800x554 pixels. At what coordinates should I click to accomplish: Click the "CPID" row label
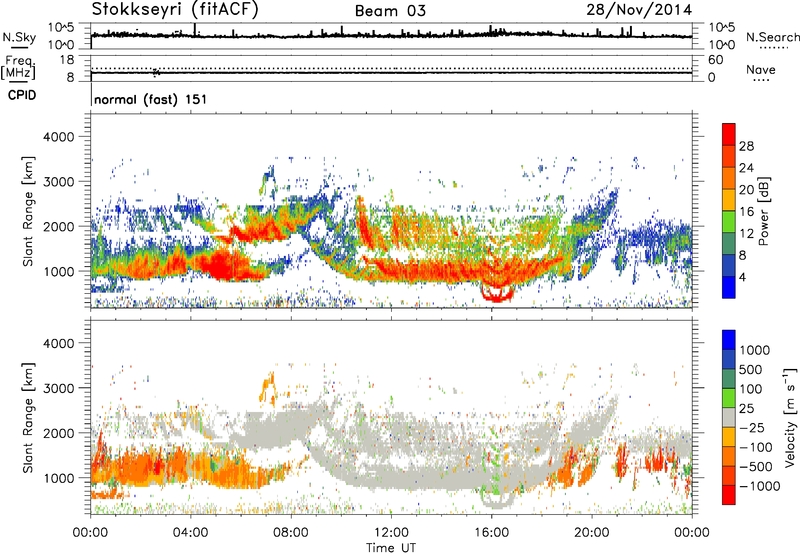click(22, 95)
